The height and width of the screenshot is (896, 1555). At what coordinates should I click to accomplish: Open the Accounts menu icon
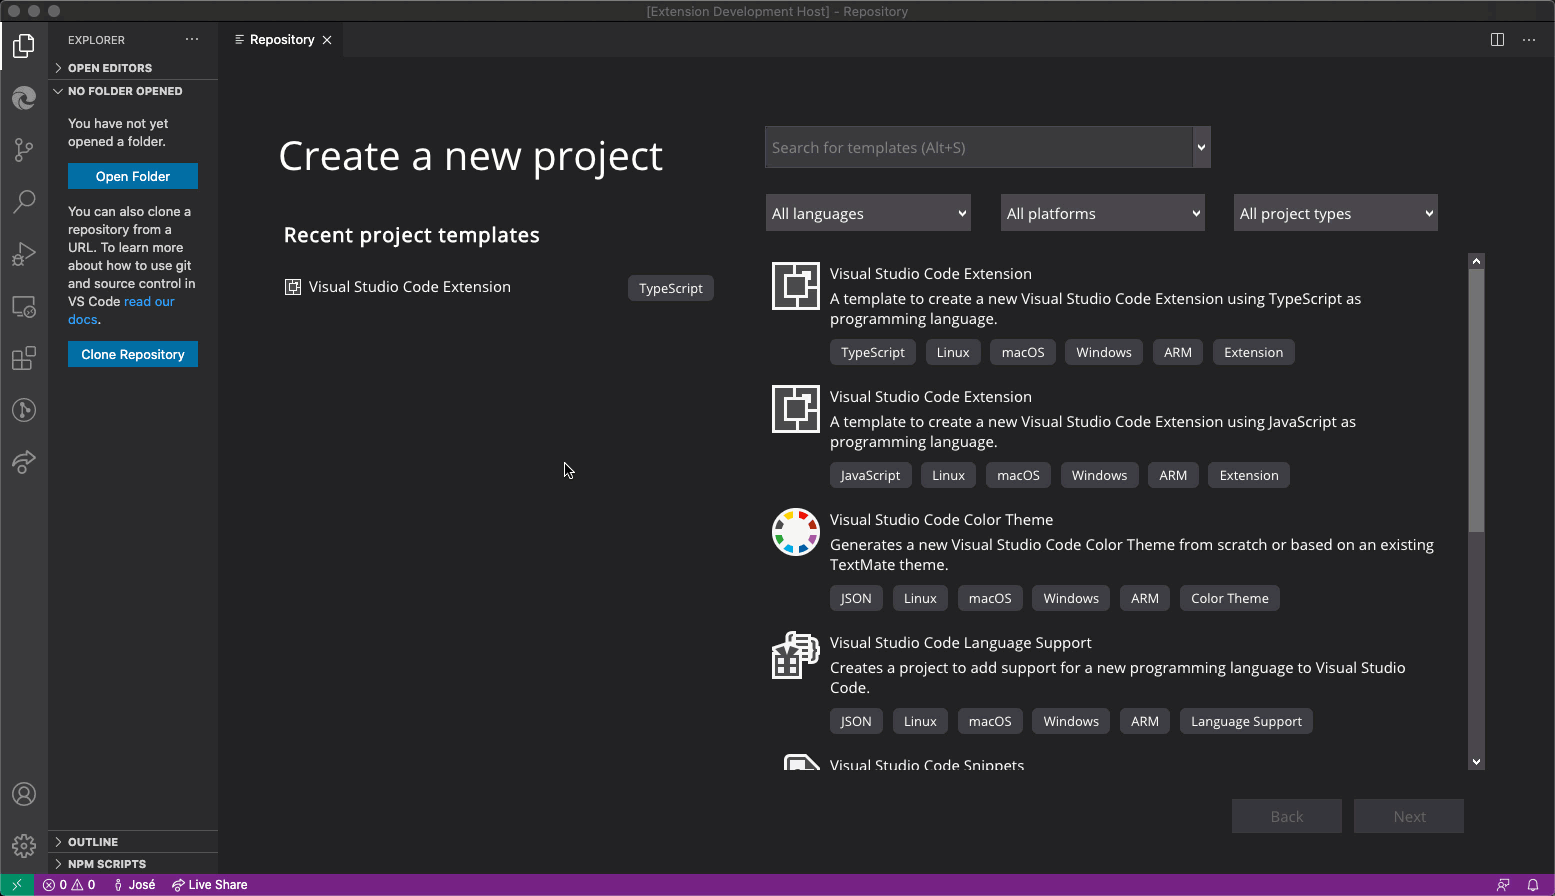click(x=24, y=794)
